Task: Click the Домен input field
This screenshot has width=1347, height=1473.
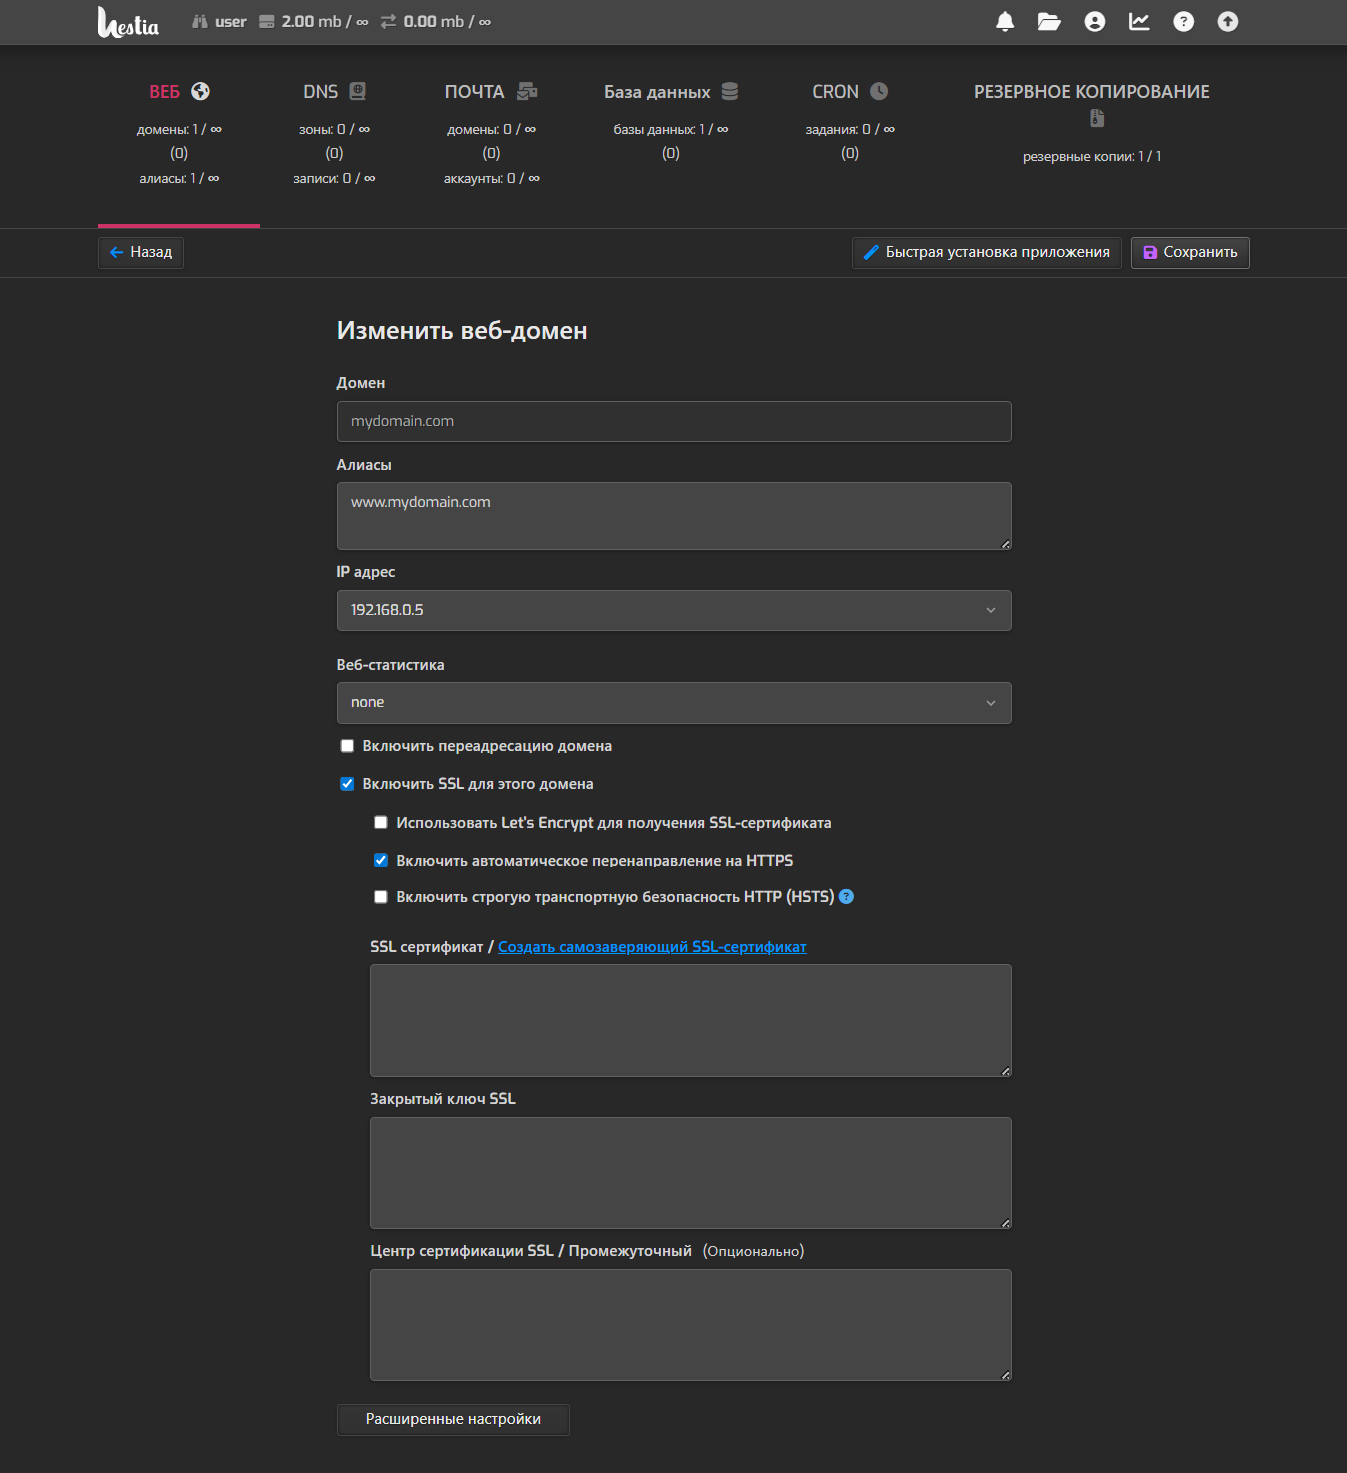Action: 674,421
